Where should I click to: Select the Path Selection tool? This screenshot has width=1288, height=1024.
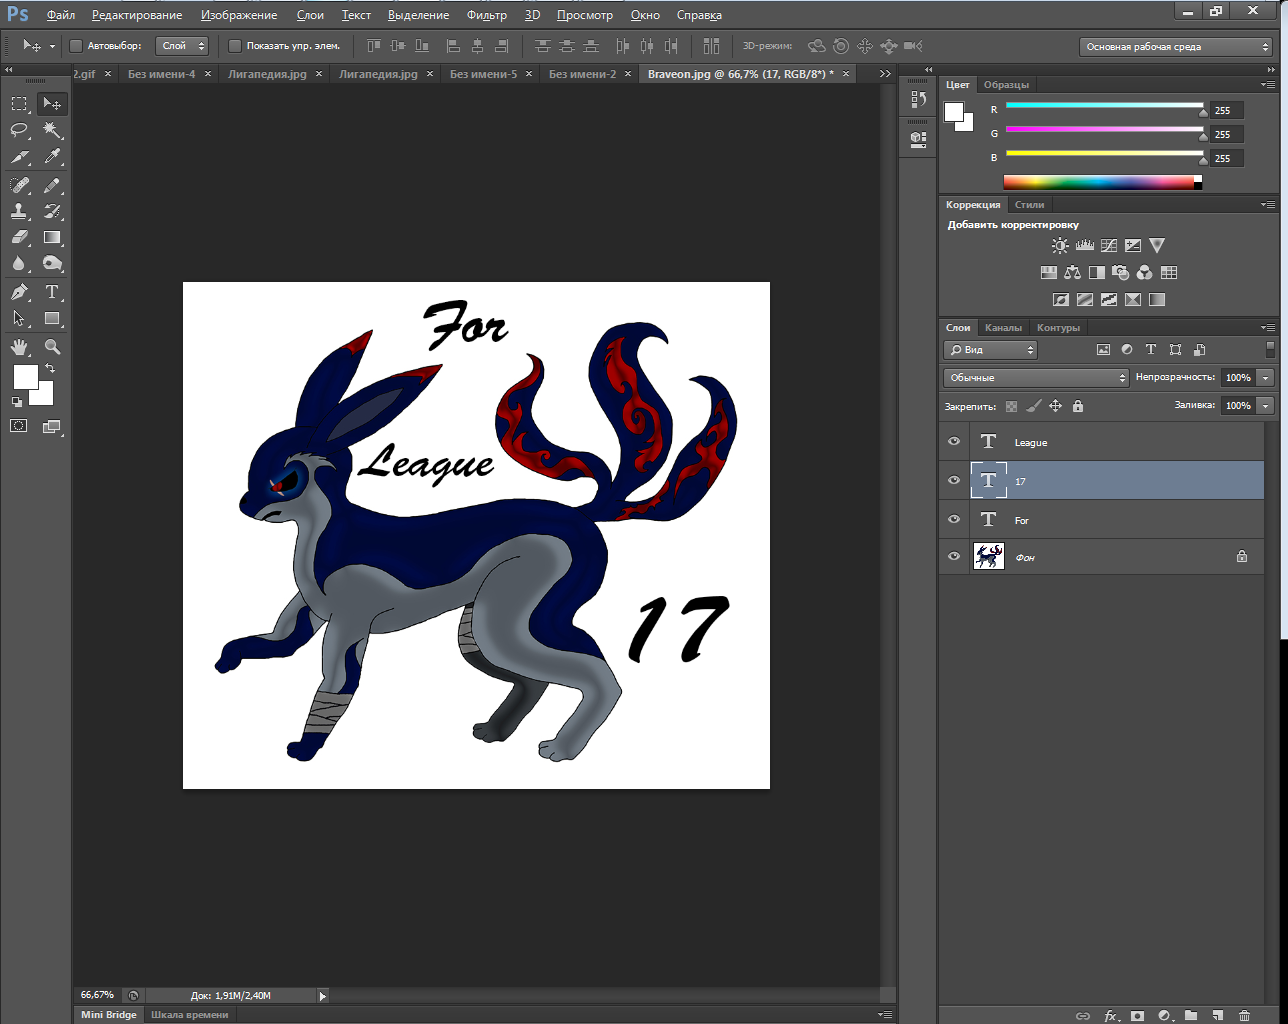pyautogui.click(x=19, y=318)
